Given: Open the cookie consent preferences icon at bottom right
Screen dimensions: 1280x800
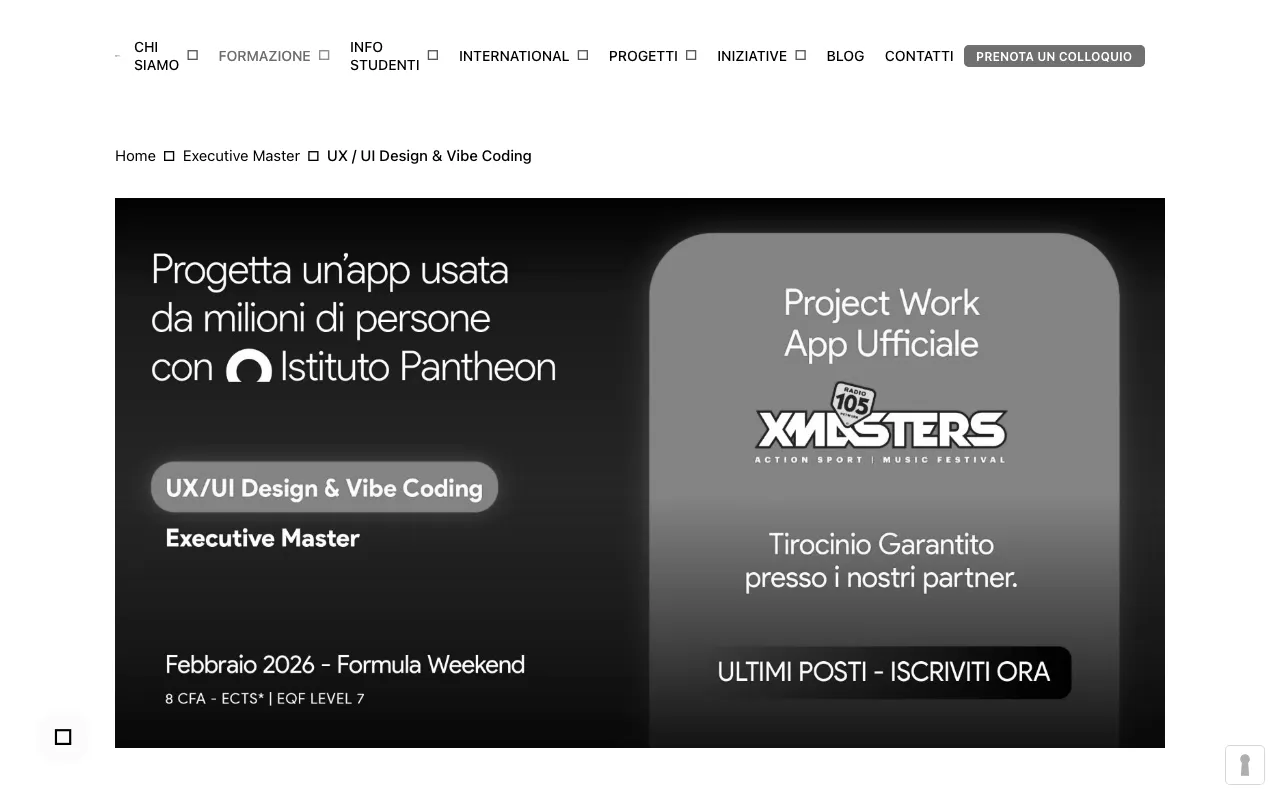Looking at the screenshot, I should [1245, 766].
